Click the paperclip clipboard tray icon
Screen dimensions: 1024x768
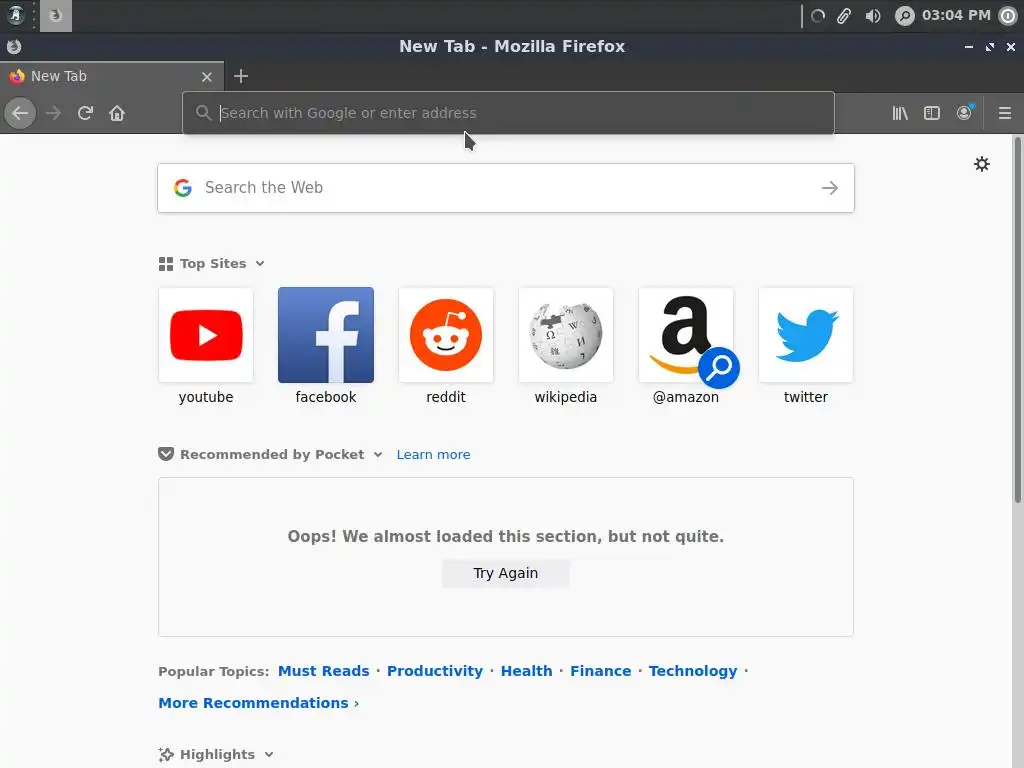[x=844, y=16]
